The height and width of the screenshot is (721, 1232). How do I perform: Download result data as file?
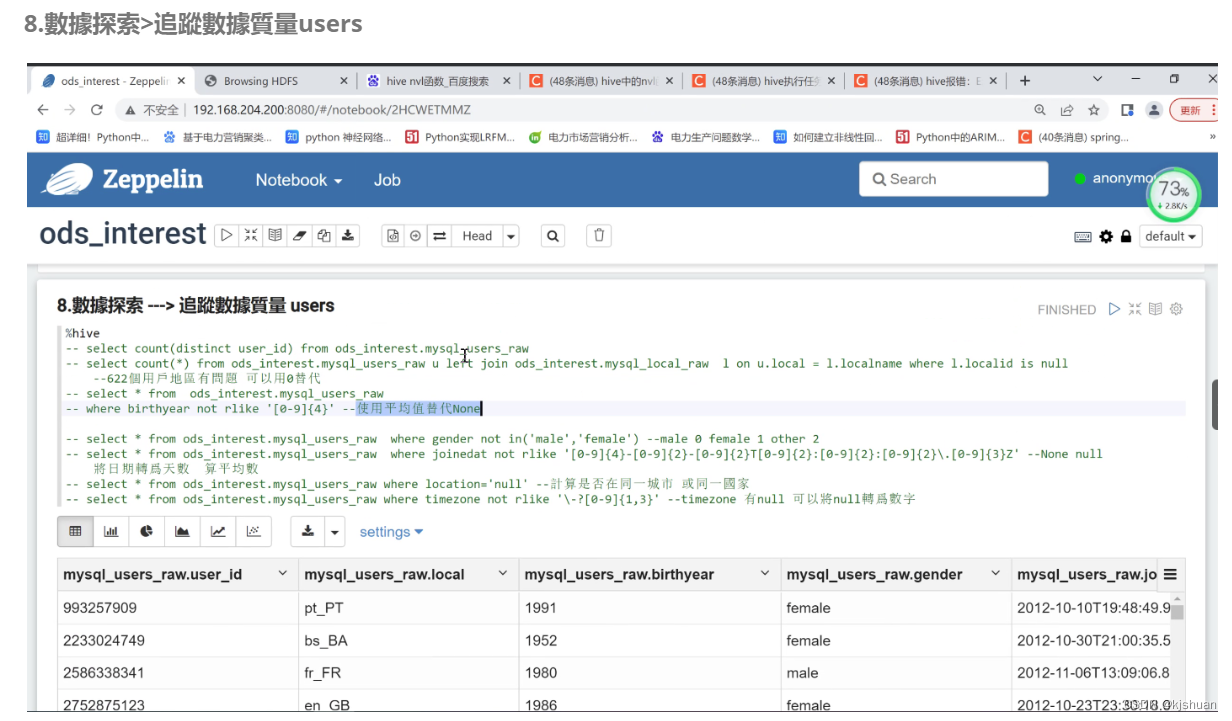click(308, 532)
